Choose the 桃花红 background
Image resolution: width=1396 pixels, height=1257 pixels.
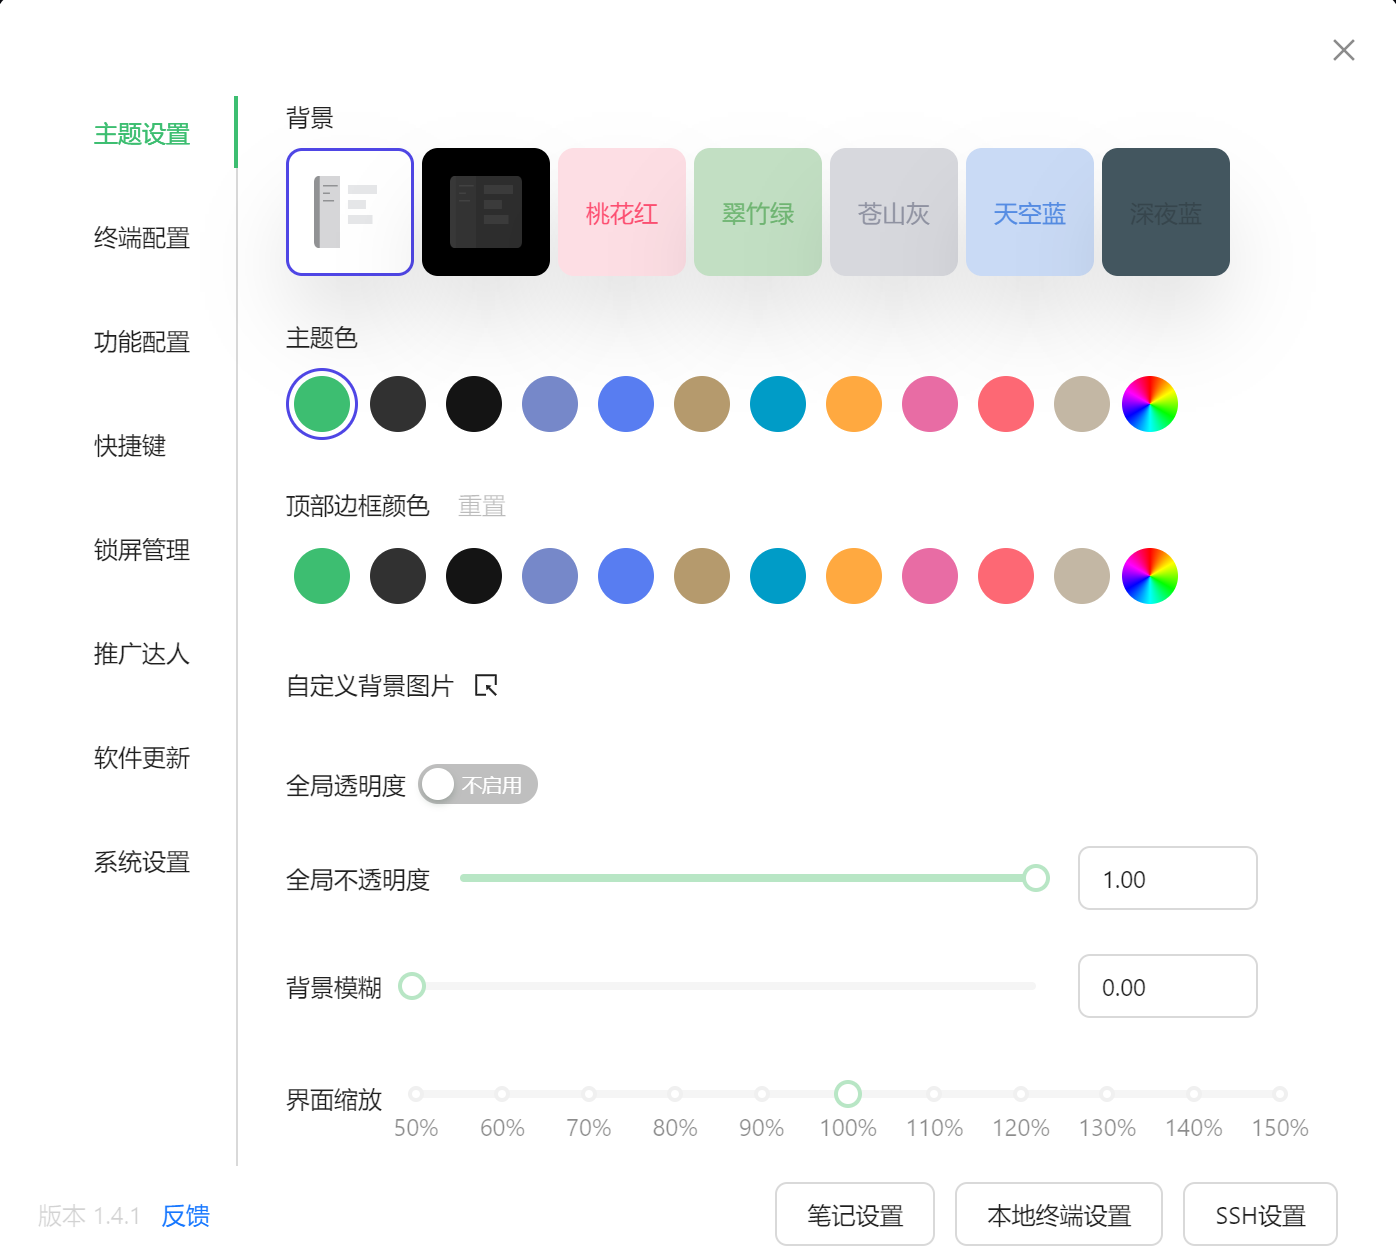pyautogui.click(x=622, y=212)
